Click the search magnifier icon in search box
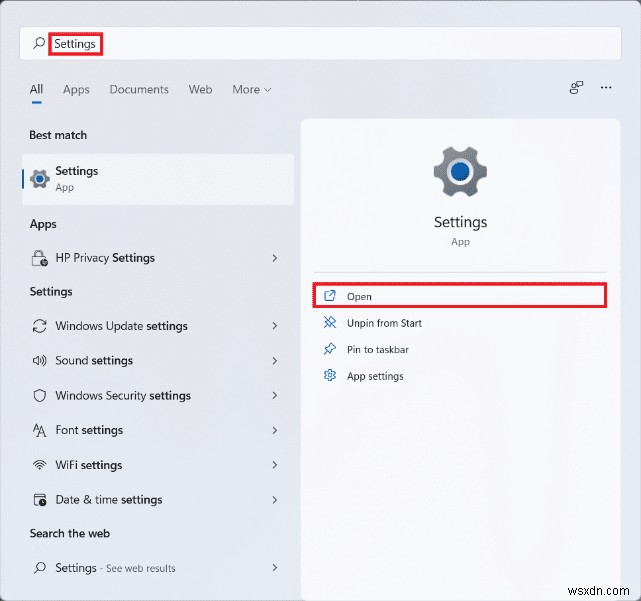This screenshot has height=601, width=641. point(39,43)
